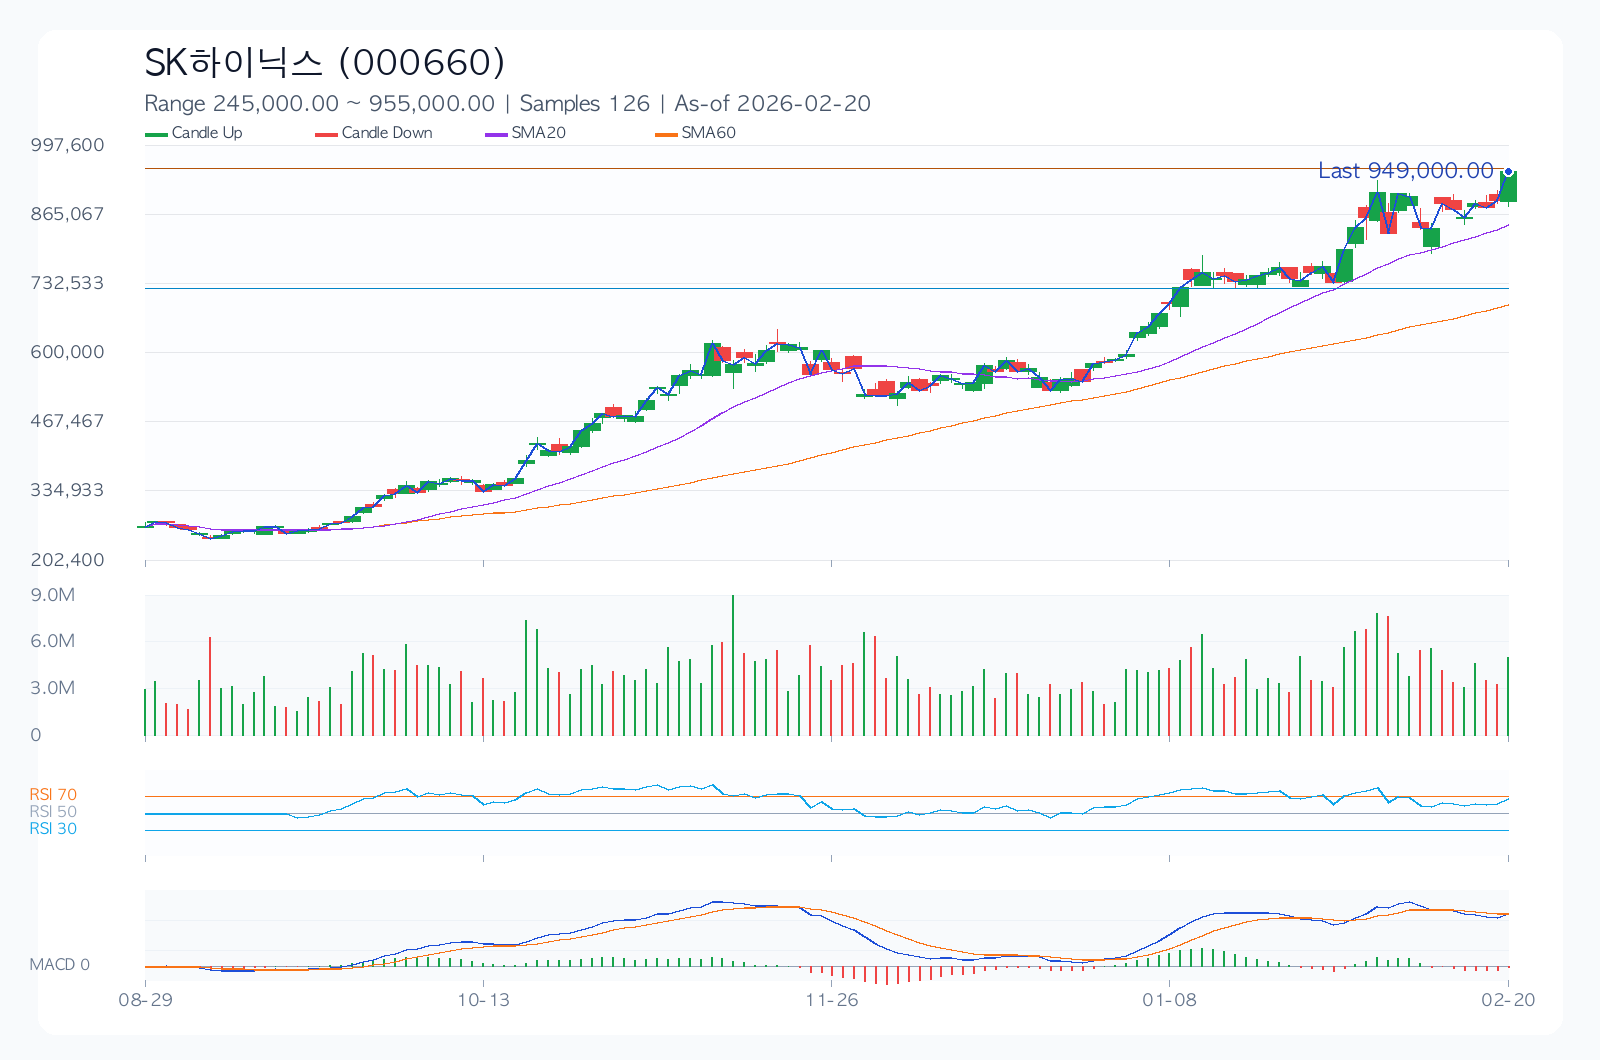Click the RSI 50 midline label
Viewport: 1600px width, 1060px height.
53,812
